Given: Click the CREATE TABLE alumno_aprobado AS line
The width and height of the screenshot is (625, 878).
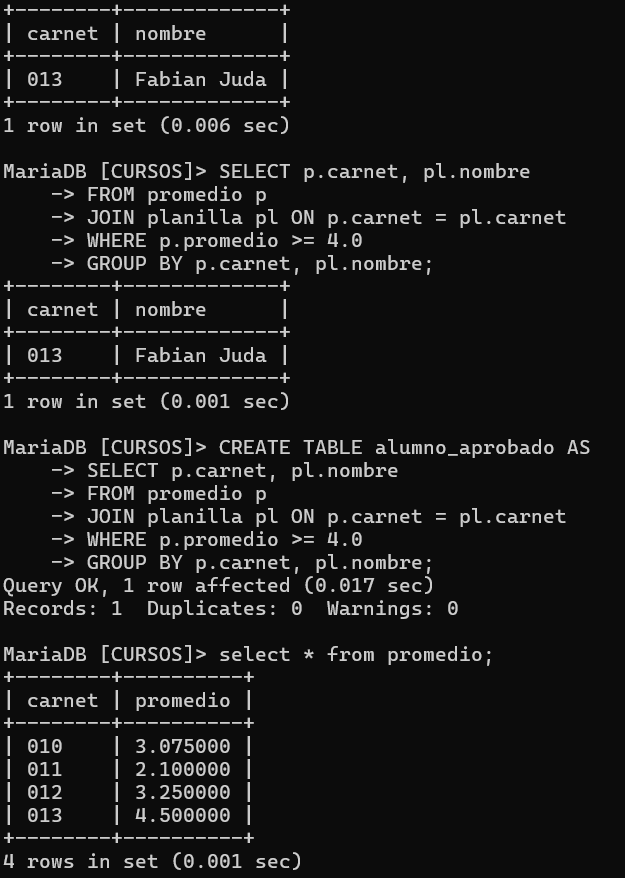Looking at the screenshot, I should tap(297, 448).
